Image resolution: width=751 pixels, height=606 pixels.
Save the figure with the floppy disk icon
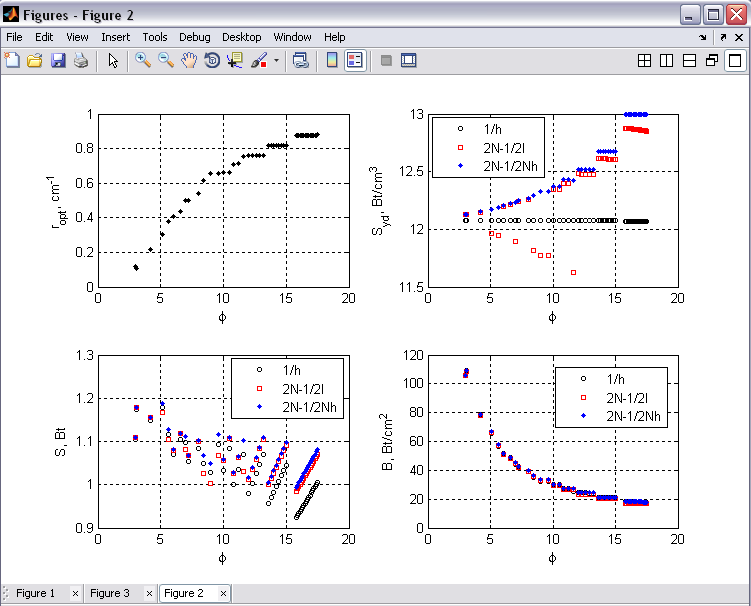tap(58, 60)
